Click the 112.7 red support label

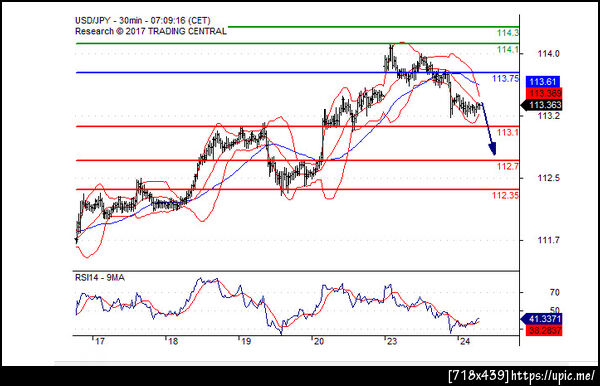point(508,166)
